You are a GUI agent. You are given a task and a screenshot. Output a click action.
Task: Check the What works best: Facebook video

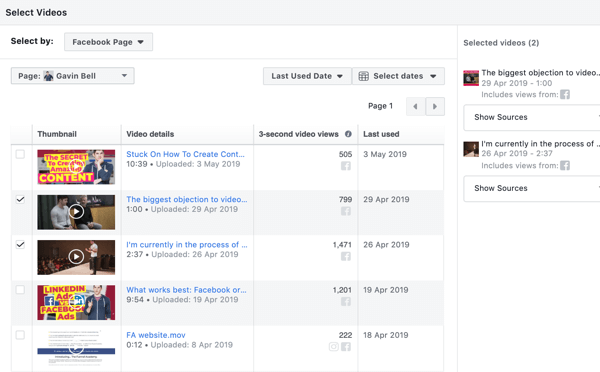[x=20, y=290]
